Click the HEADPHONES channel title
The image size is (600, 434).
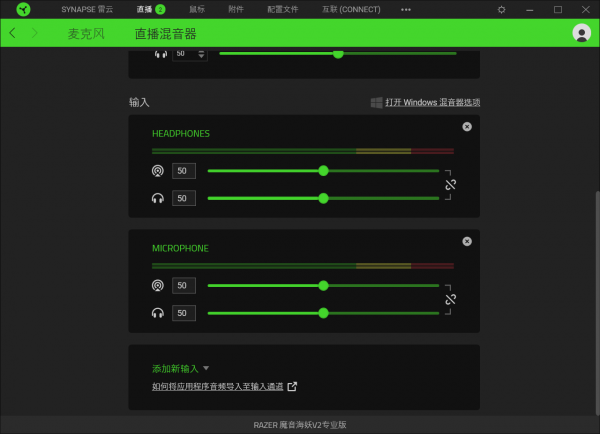click(x=181, y=134)
